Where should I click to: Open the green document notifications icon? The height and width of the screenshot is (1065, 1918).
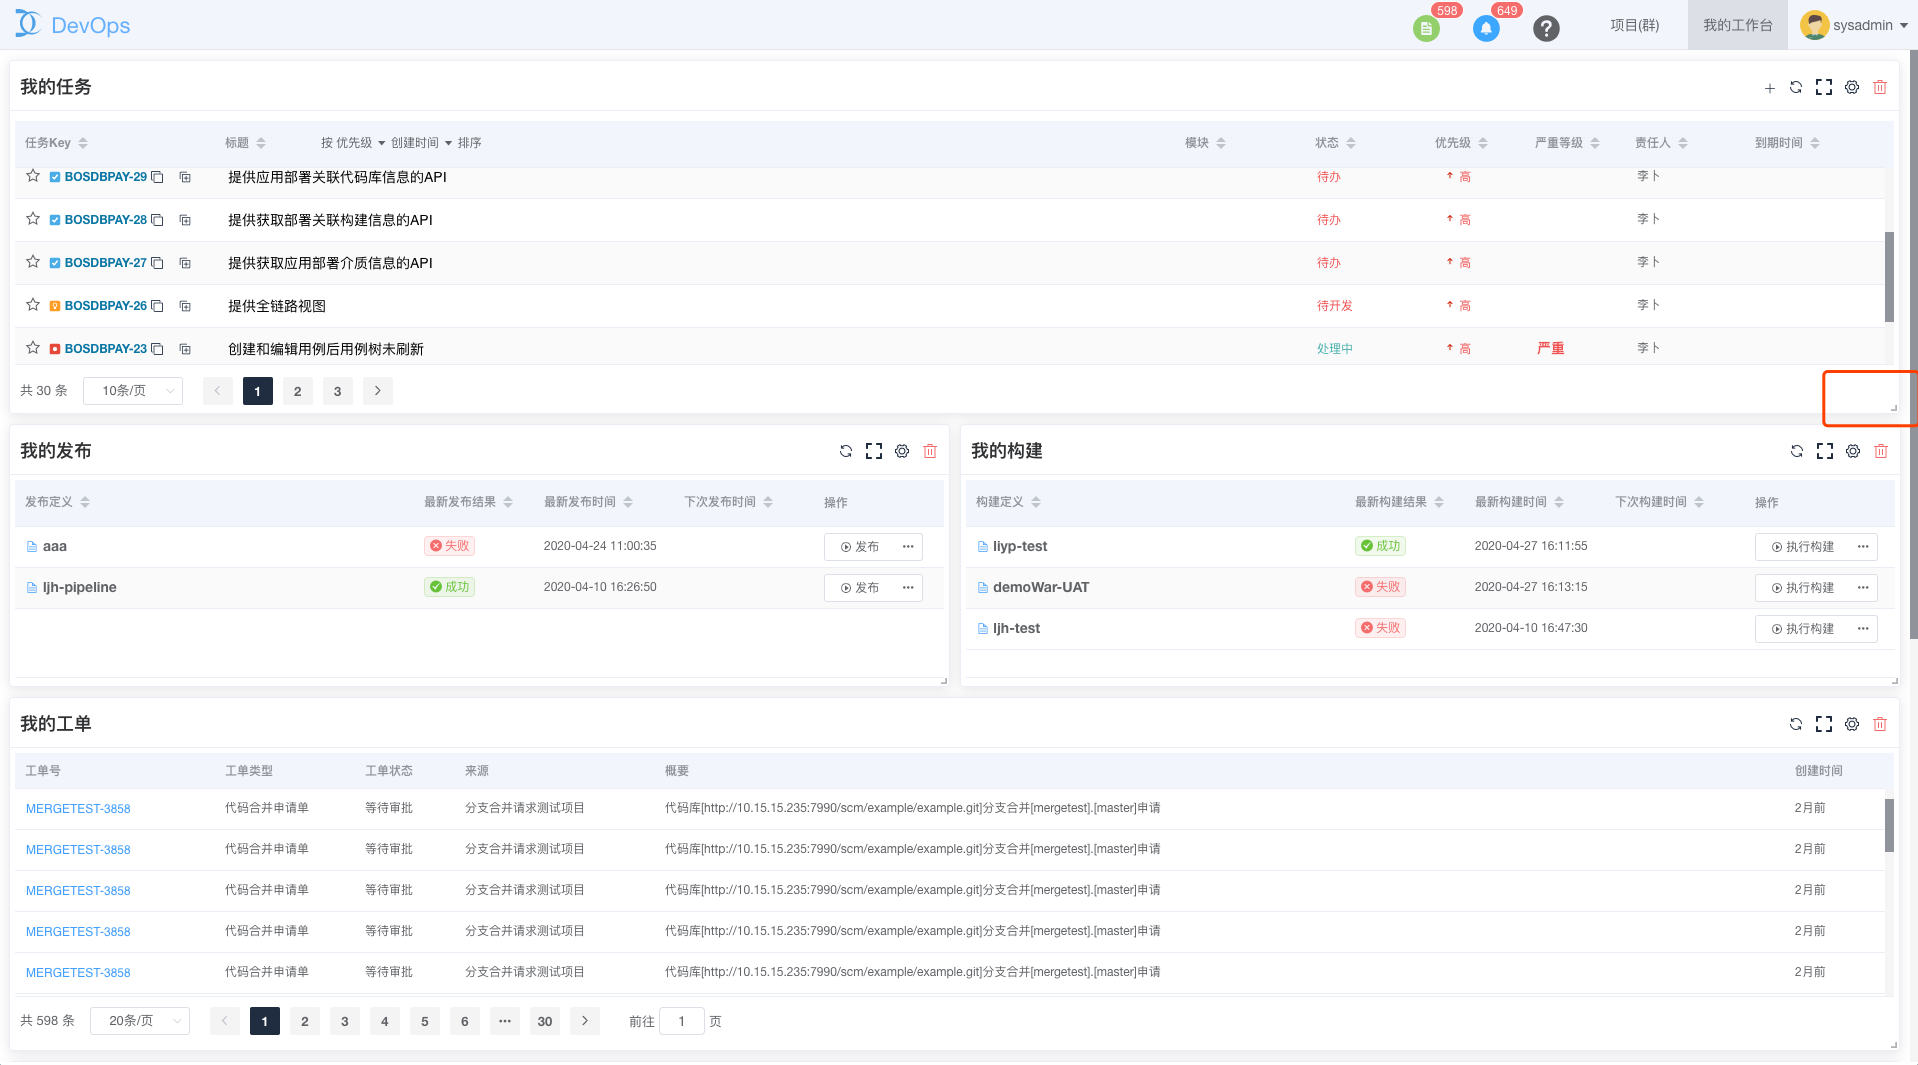(x=1426, y=28)
